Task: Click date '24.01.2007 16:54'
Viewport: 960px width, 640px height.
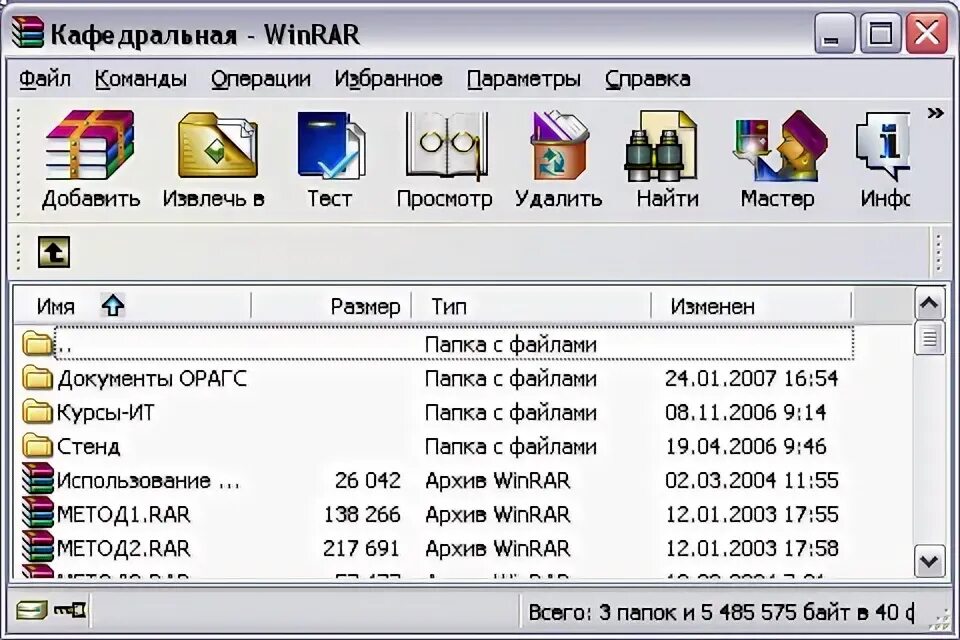Action: (751, 379)
